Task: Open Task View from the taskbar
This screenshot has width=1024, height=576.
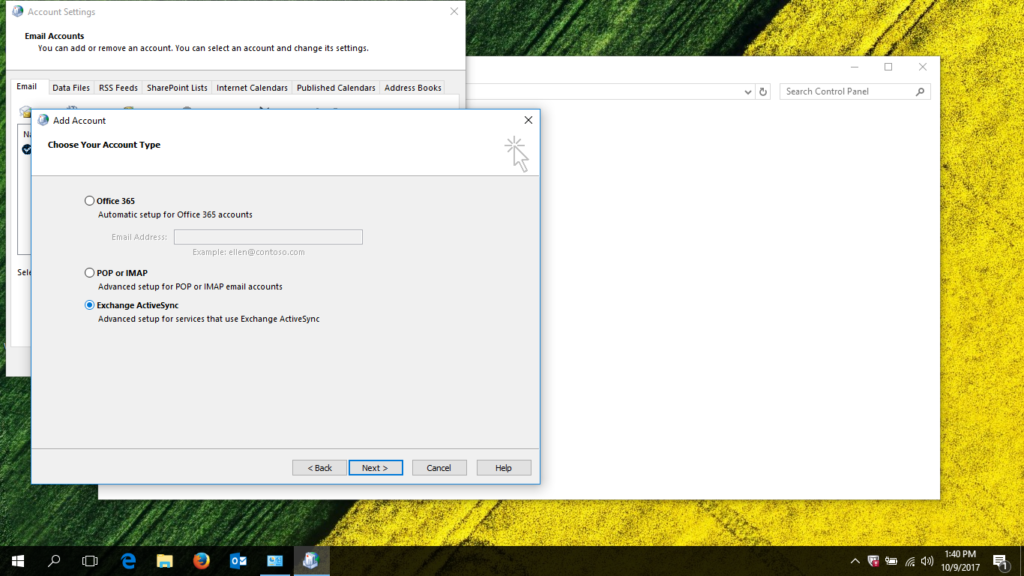Action: point(90,560)
